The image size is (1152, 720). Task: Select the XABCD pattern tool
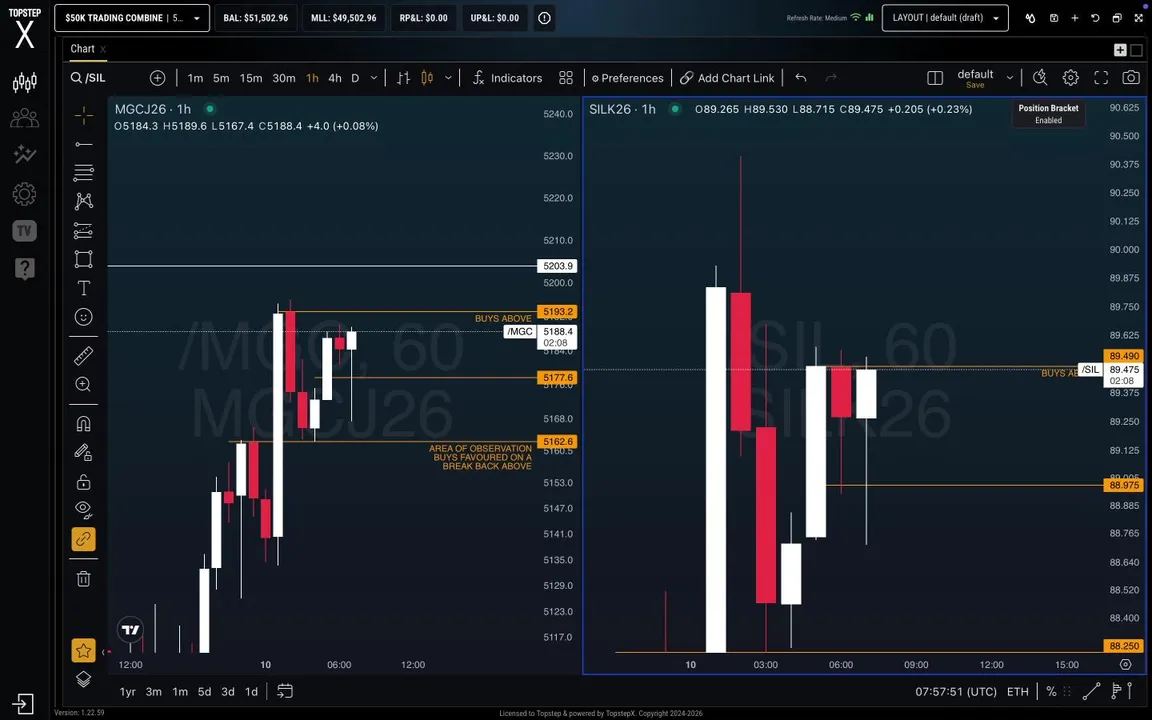[84, 201]
